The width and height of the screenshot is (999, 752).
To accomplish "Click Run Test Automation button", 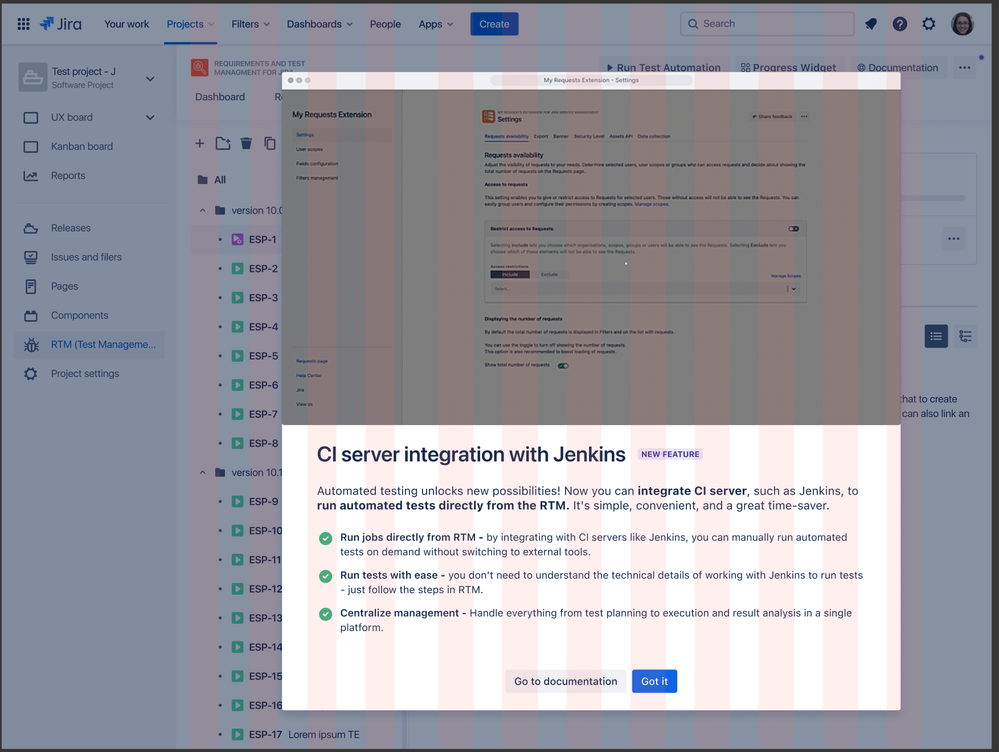I will pos(663,68).
